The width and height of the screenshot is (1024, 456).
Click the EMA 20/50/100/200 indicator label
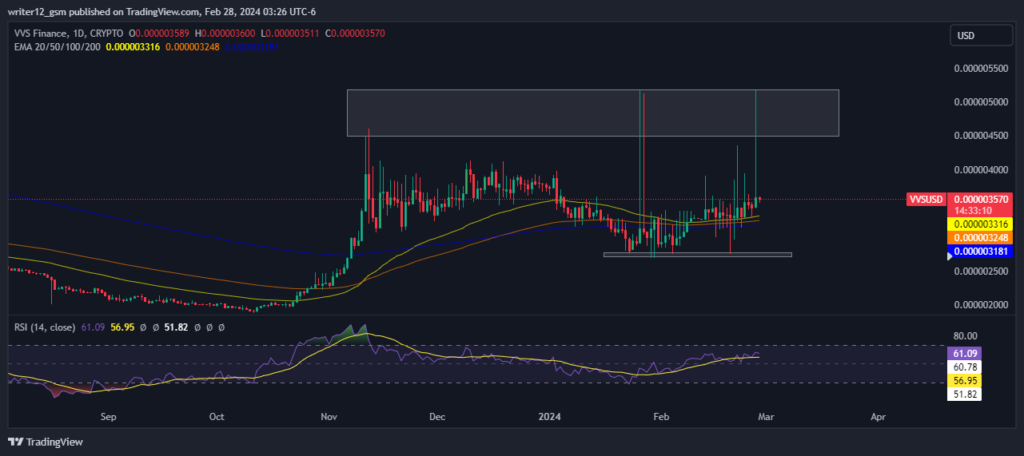click(x=55, y=47)
